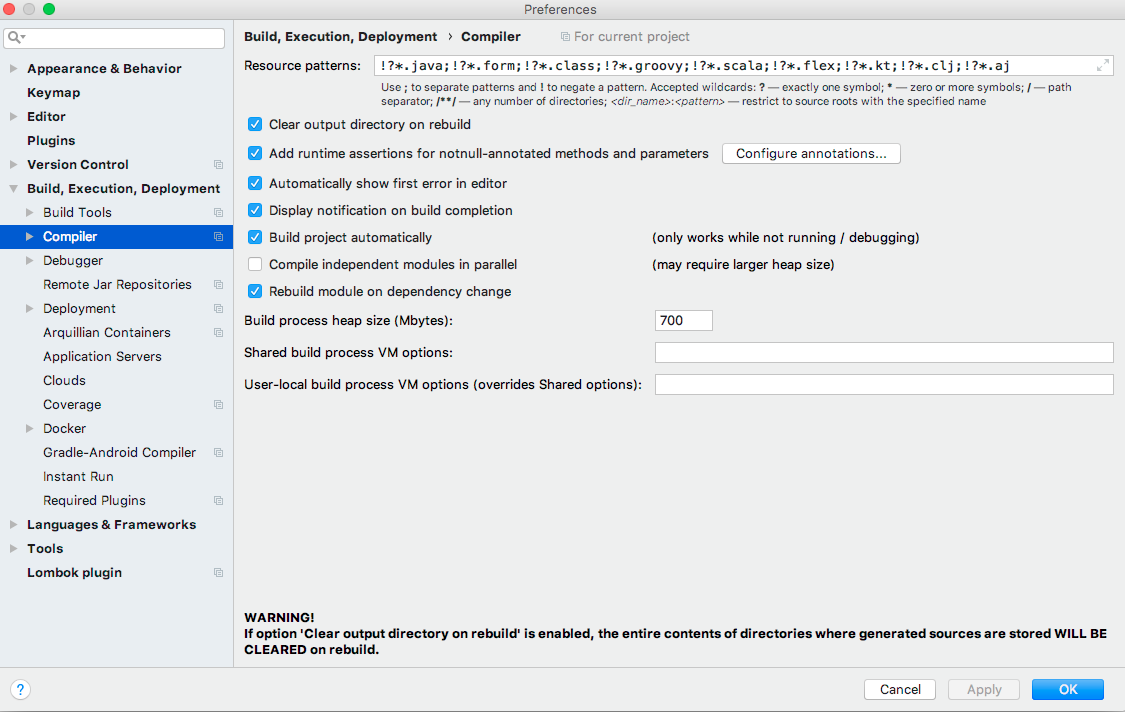Expand Compiler subtree arrow
The width and height of the screenshot is (1125, 712).
pos(29,236)
